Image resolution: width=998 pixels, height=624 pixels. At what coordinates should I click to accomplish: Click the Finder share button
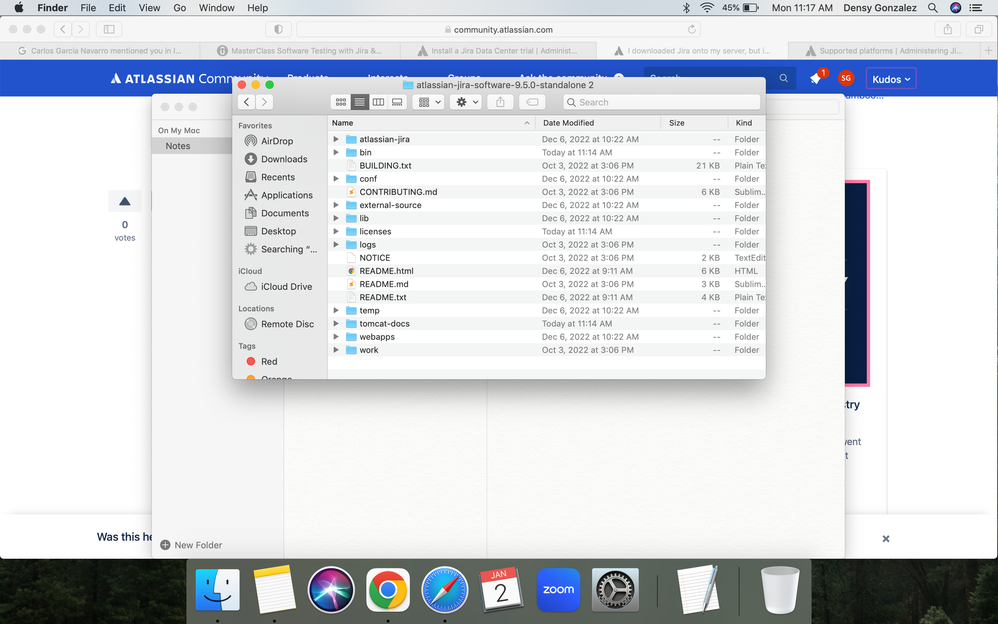point(500,102)
